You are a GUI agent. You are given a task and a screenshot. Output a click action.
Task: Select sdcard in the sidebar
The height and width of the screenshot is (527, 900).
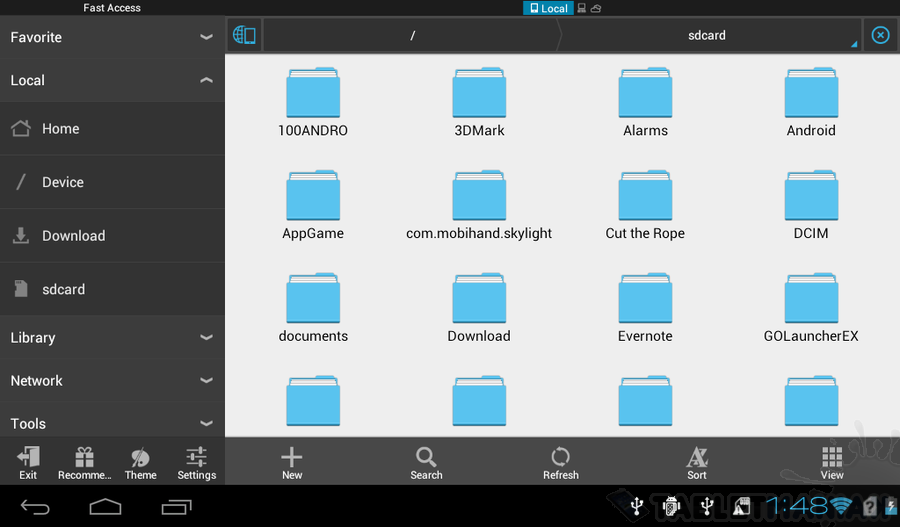(112, 289)
